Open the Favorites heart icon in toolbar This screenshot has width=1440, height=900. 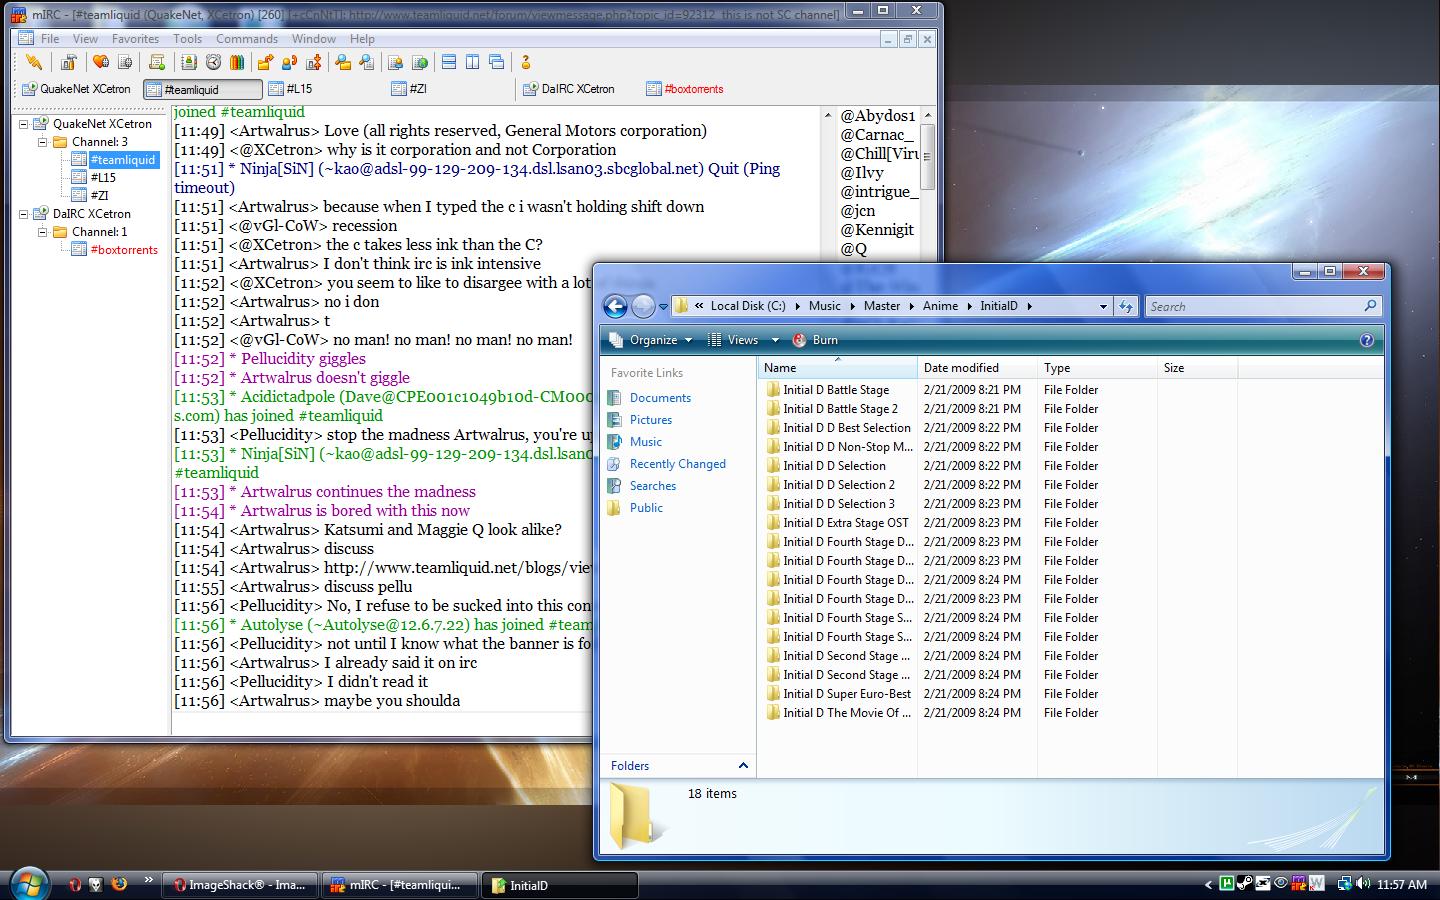pos(101,63)
